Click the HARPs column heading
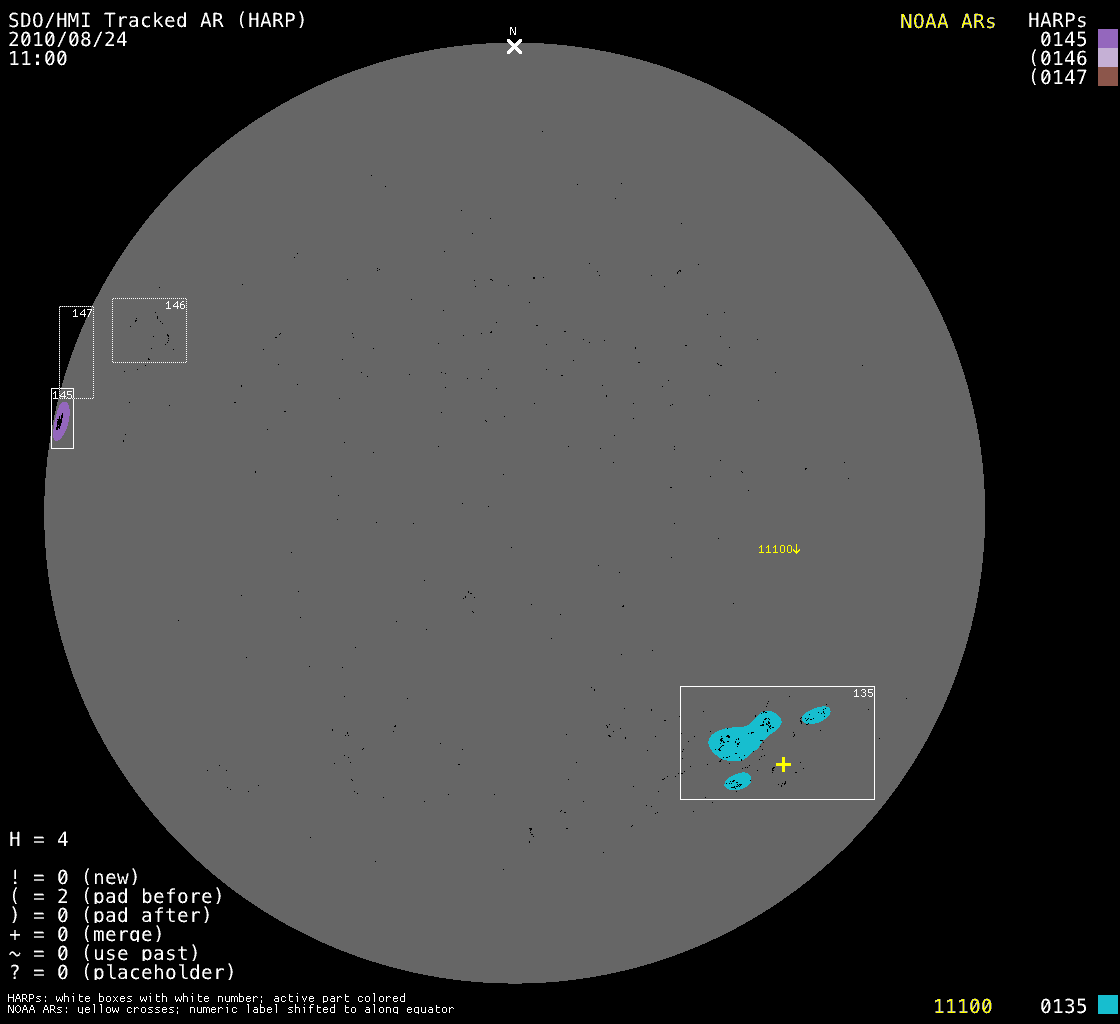 (1057, 21)
